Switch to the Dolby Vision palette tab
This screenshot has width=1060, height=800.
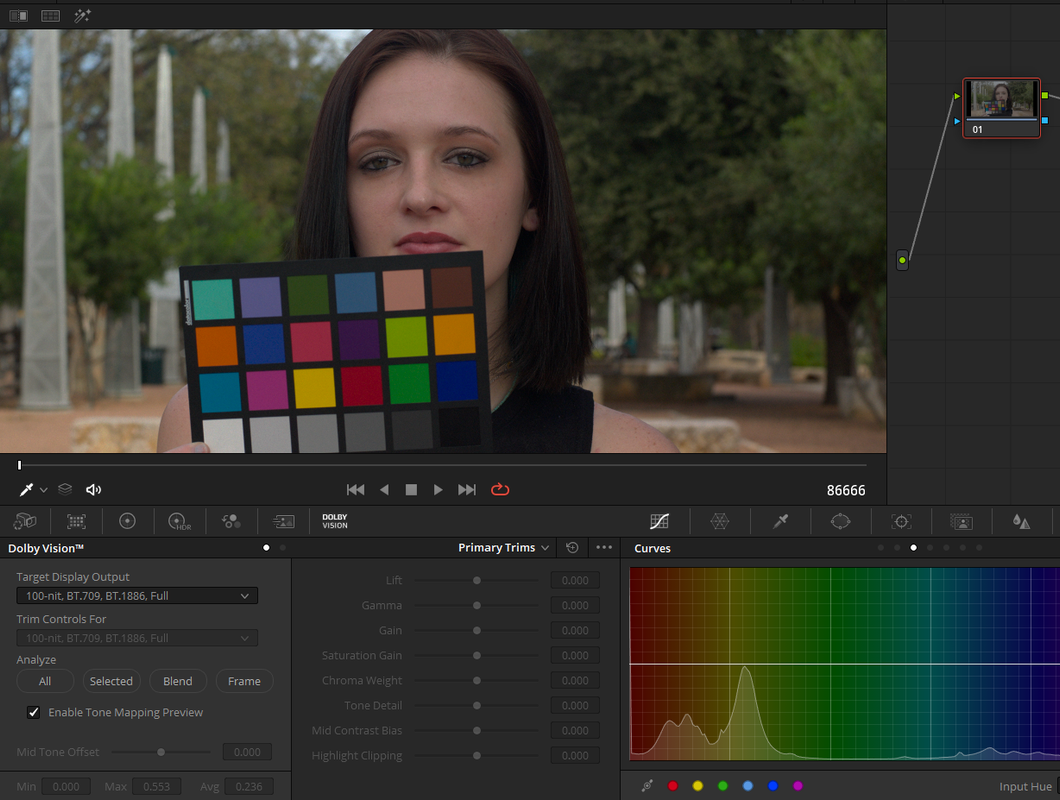point(335,521)
